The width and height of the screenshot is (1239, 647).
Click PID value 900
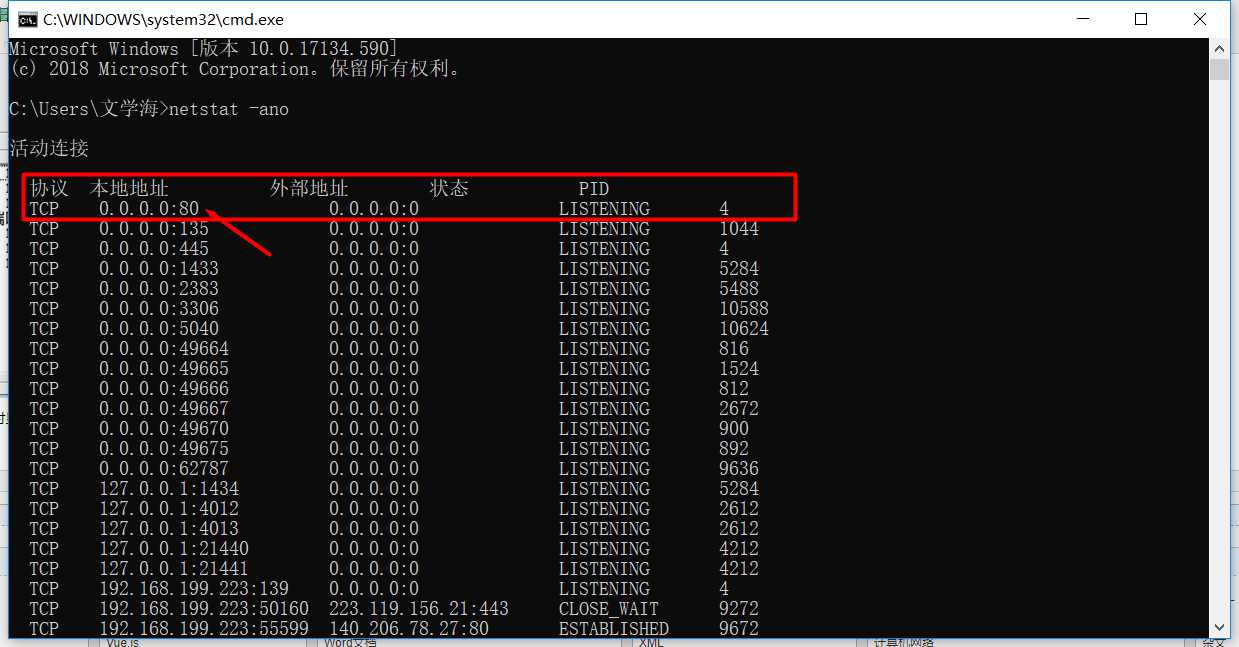click(734, 429)
